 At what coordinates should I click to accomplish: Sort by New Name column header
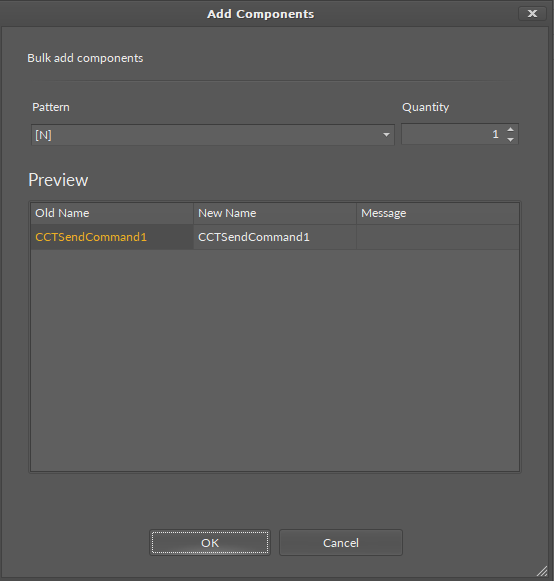click(x=275, y=213)
